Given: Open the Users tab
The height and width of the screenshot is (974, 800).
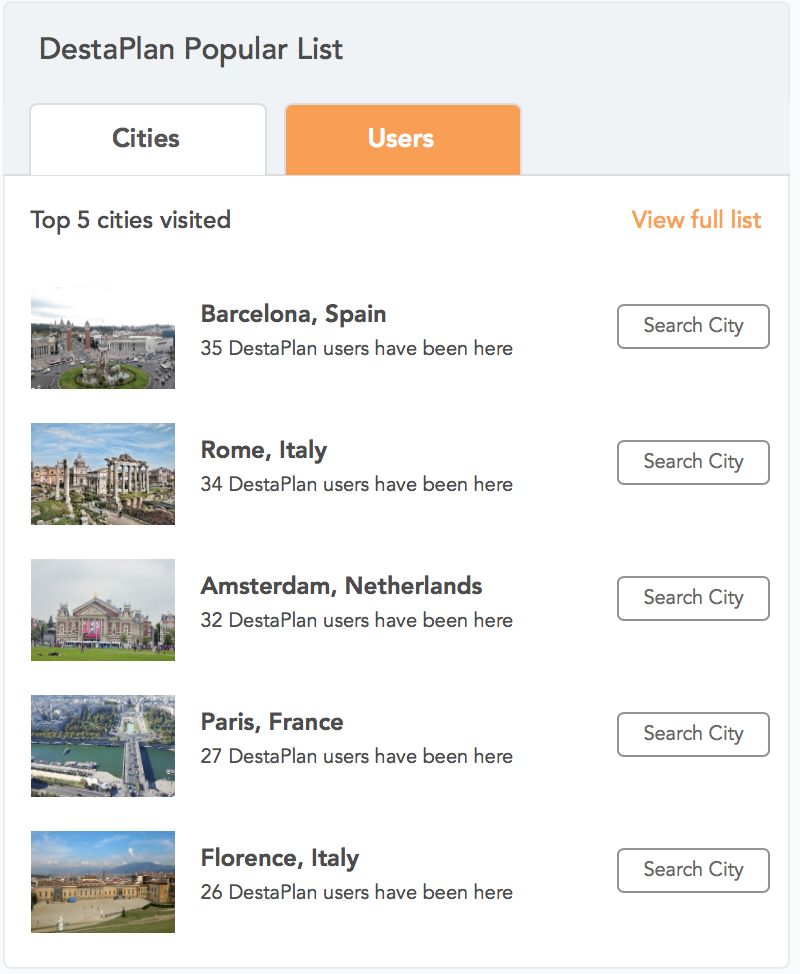Looking at the screenshot, I should coord(402,139).
